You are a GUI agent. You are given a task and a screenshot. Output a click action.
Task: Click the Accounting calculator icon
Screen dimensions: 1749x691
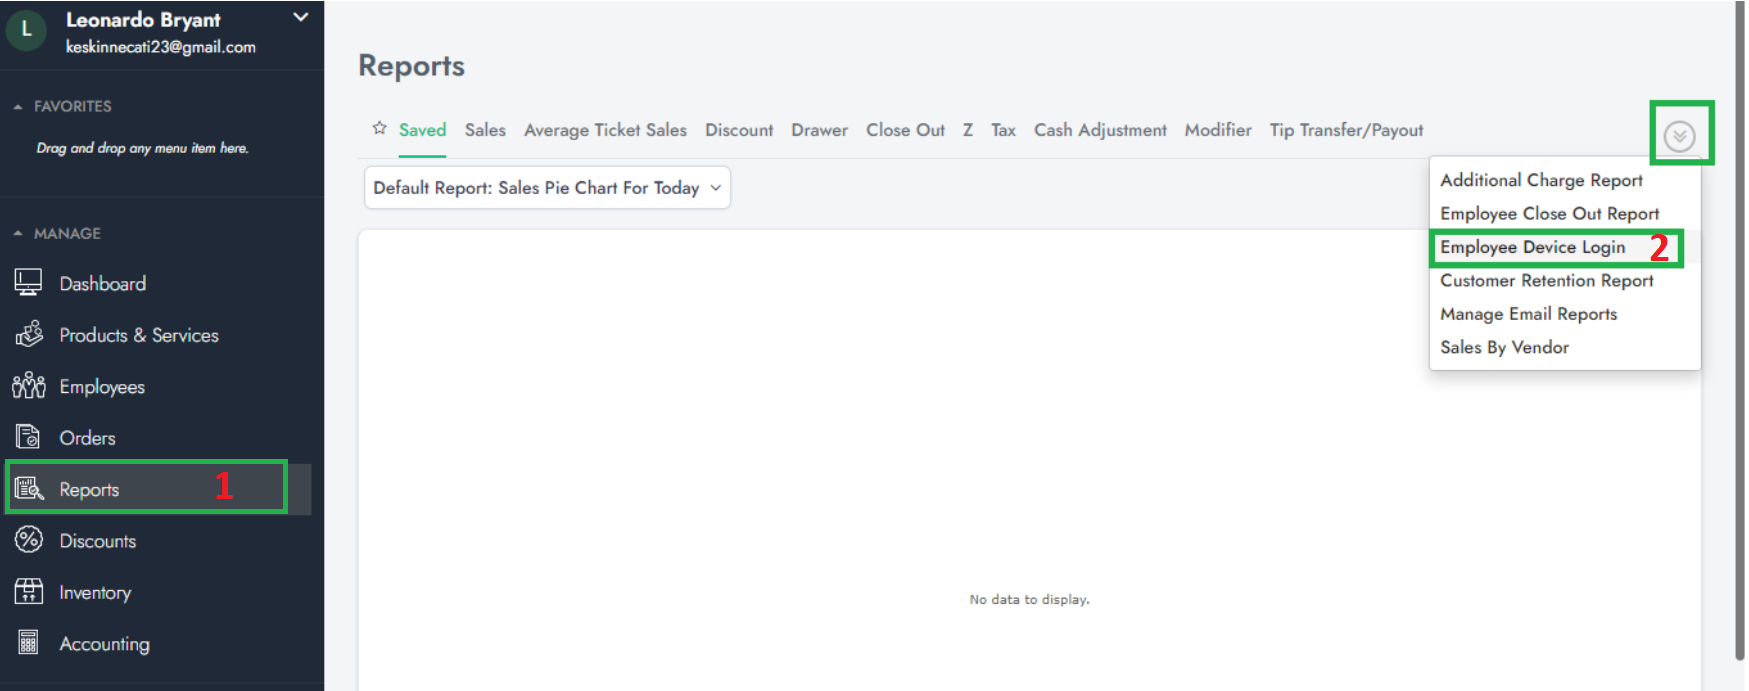click(28, 643)
